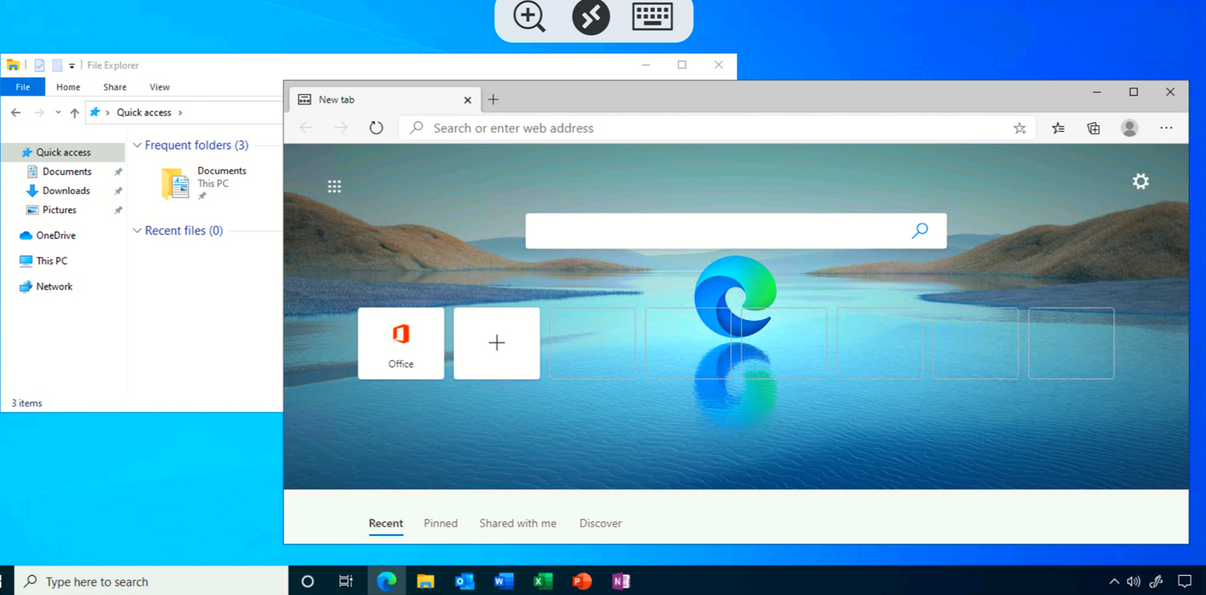Open the Office quick link tile

tap(401, 343)
